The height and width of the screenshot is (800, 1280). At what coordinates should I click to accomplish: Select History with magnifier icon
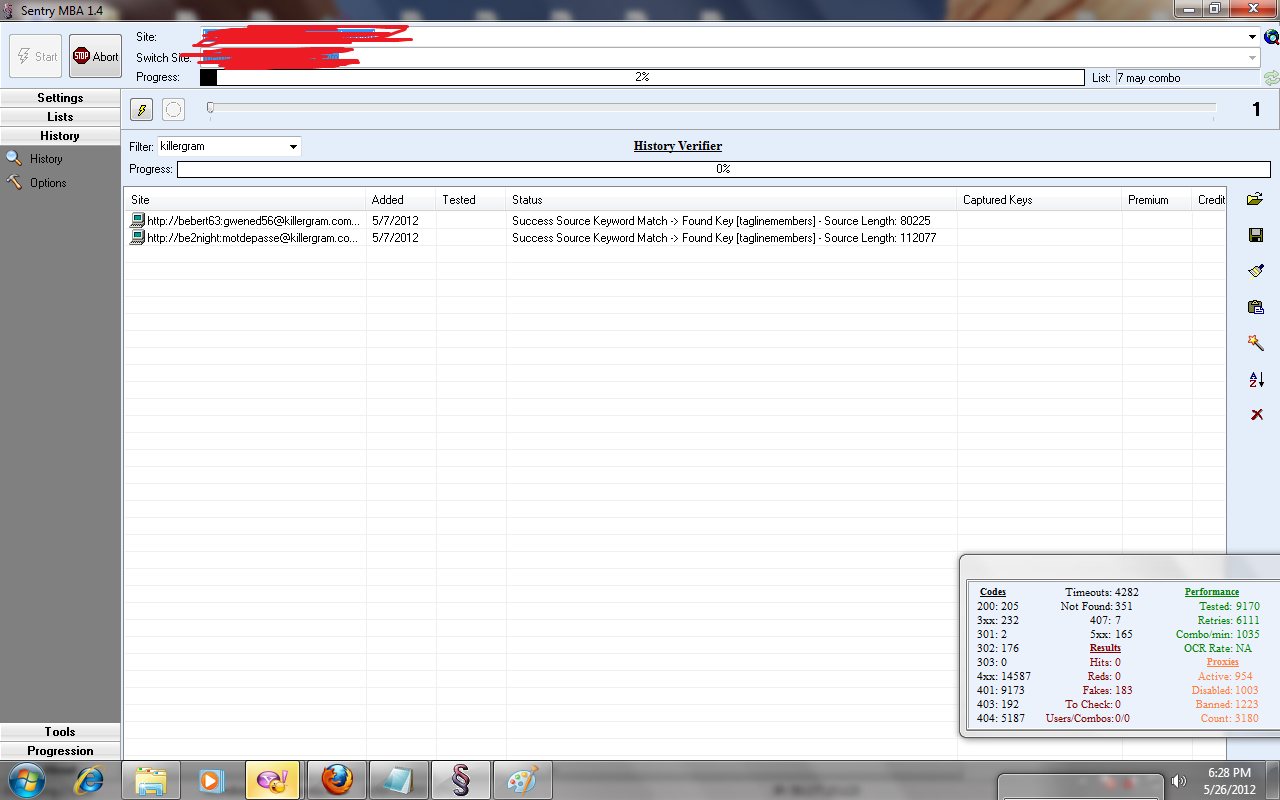pyautogui.click(x=35, y=159)
